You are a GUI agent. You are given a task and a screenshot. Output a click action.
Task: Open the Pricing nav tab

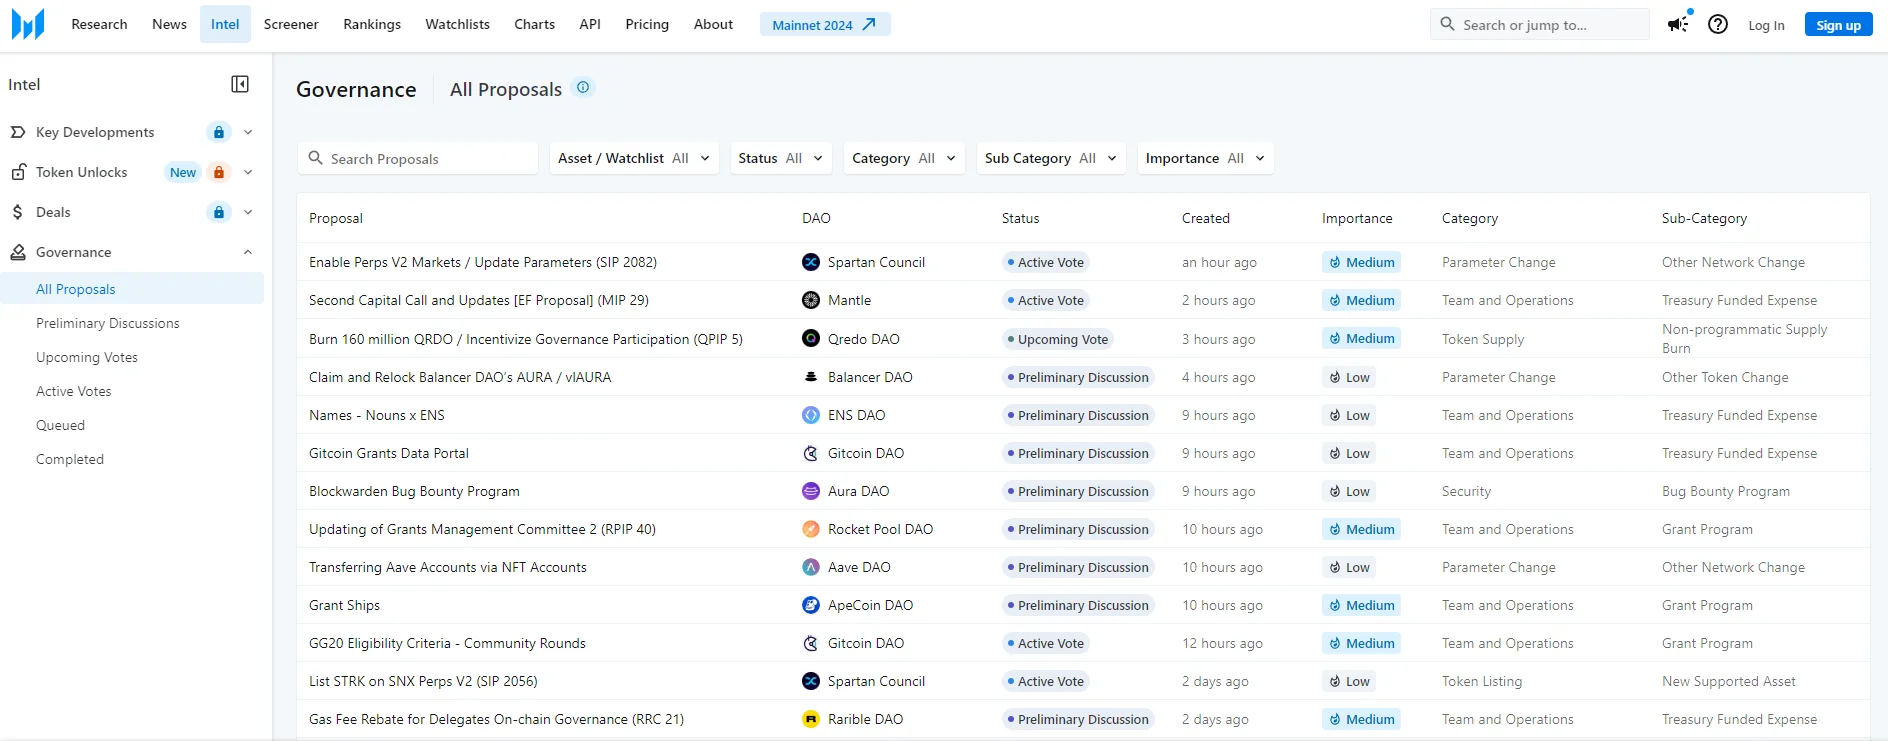pos(647,24)
